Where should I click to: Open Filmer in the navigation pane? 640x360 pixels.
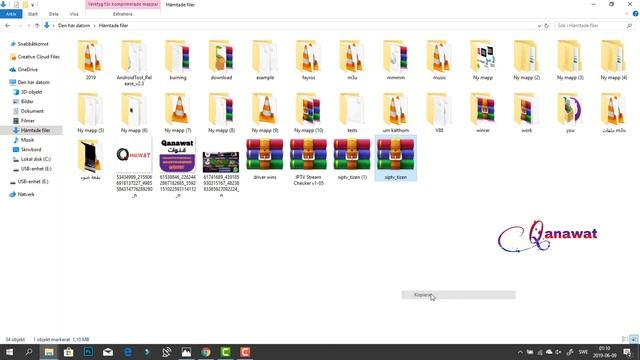click(x=27, y=120)
